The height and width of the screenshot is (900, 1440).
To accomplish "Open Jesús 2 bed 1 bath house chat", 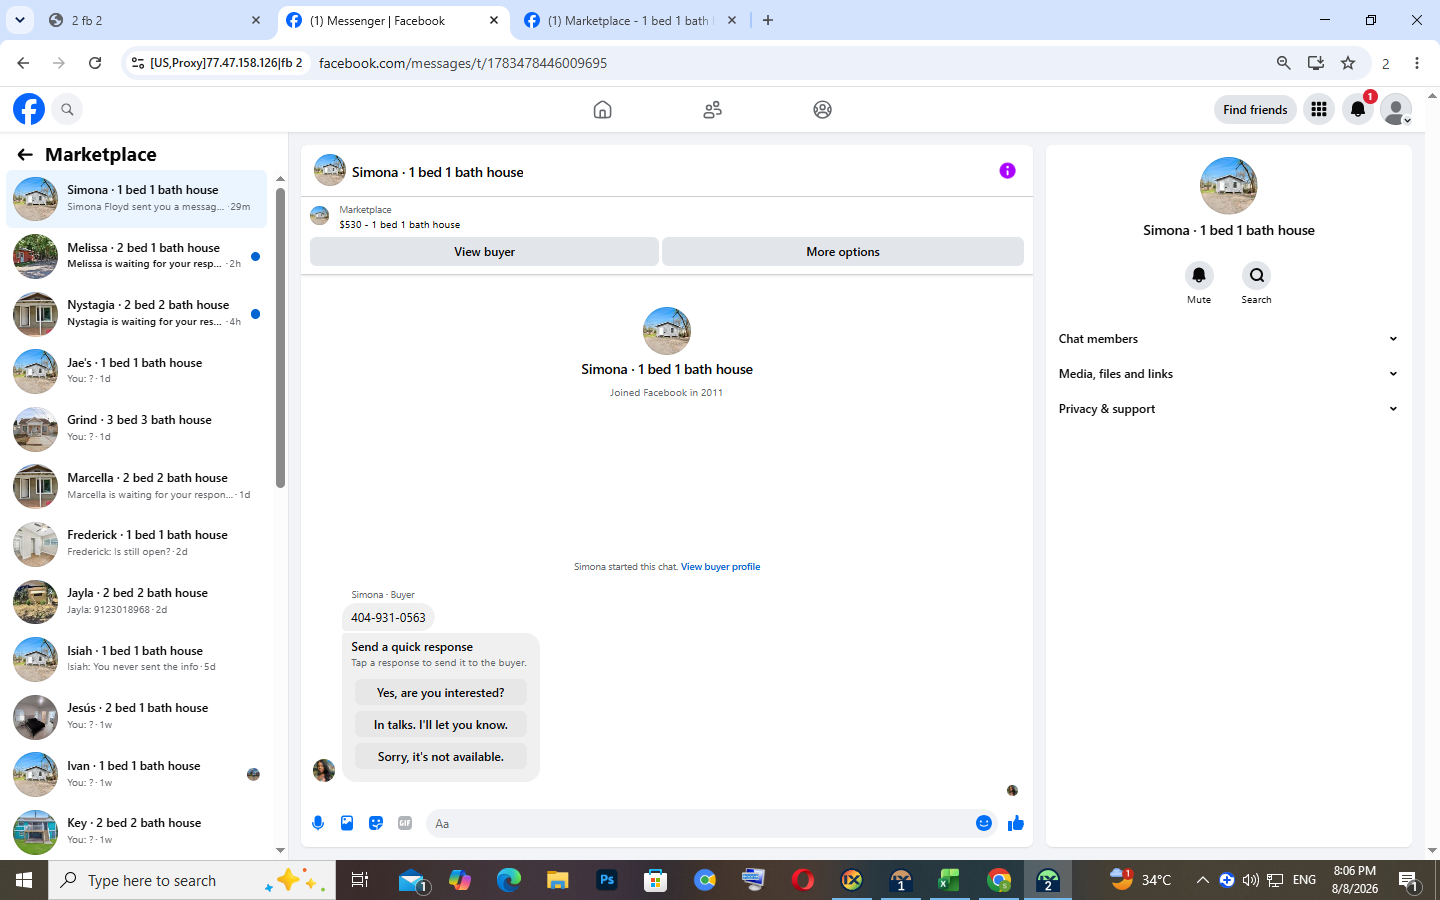I will pyautogui.click(x=138, y=716).
